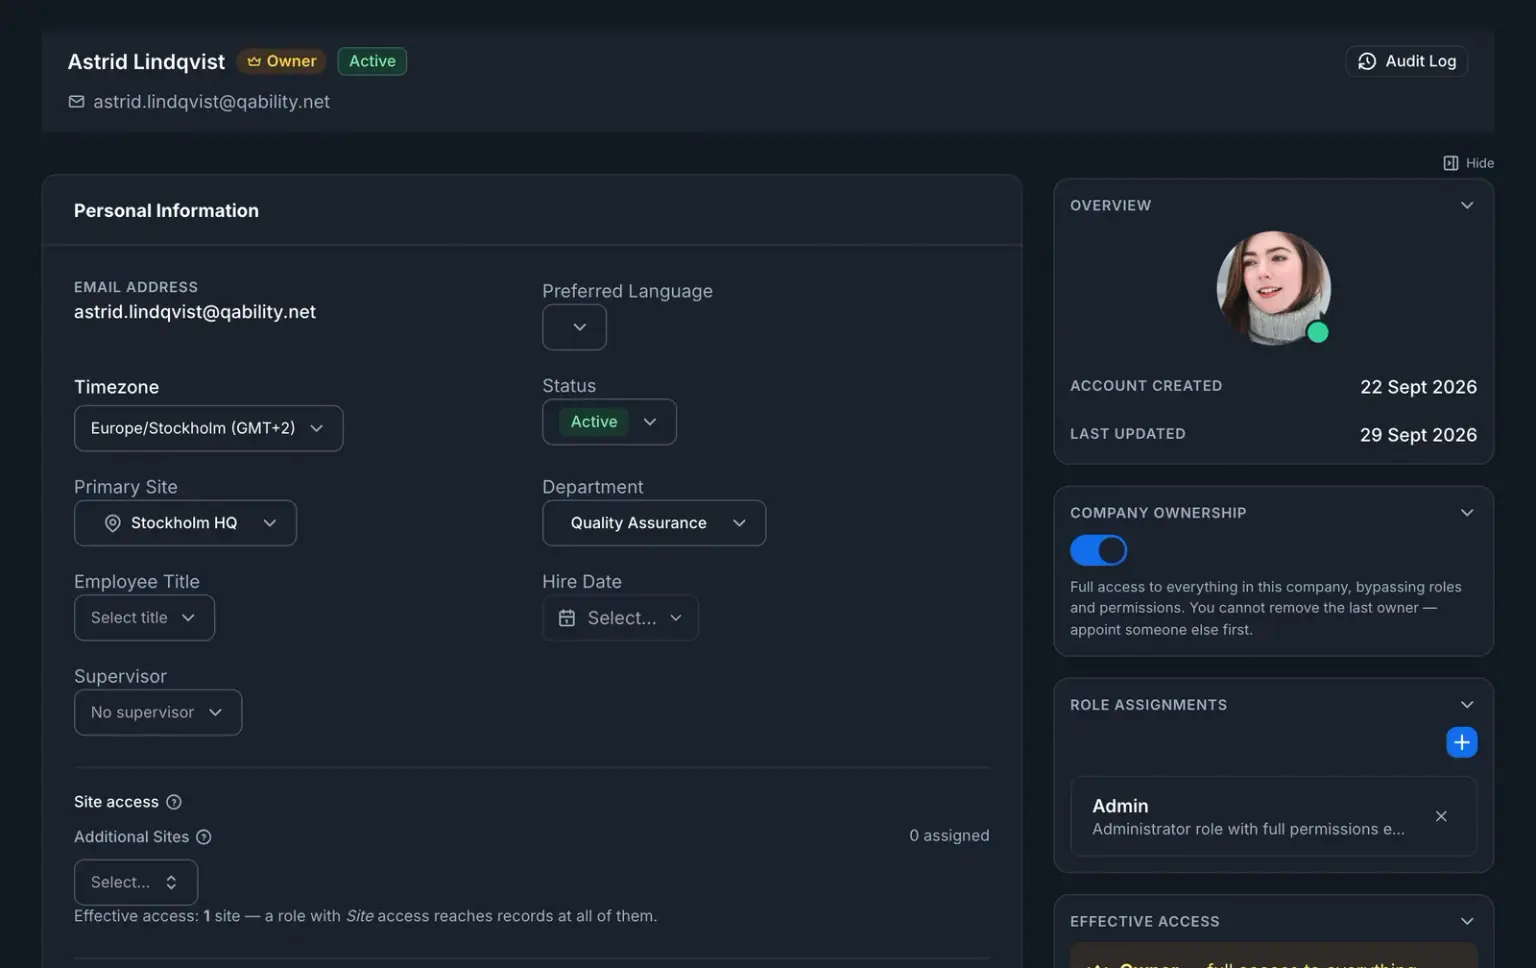Viewport: 1536px width, 968px height.
Task: Open Department dropdown Quality Assurance
Action: click(654, 523)
